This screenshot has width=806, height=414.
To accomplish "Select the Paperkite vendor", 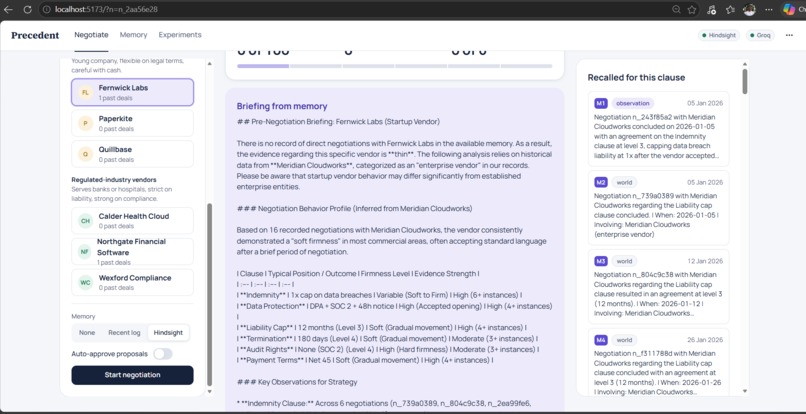I will (x=133, y=123).
